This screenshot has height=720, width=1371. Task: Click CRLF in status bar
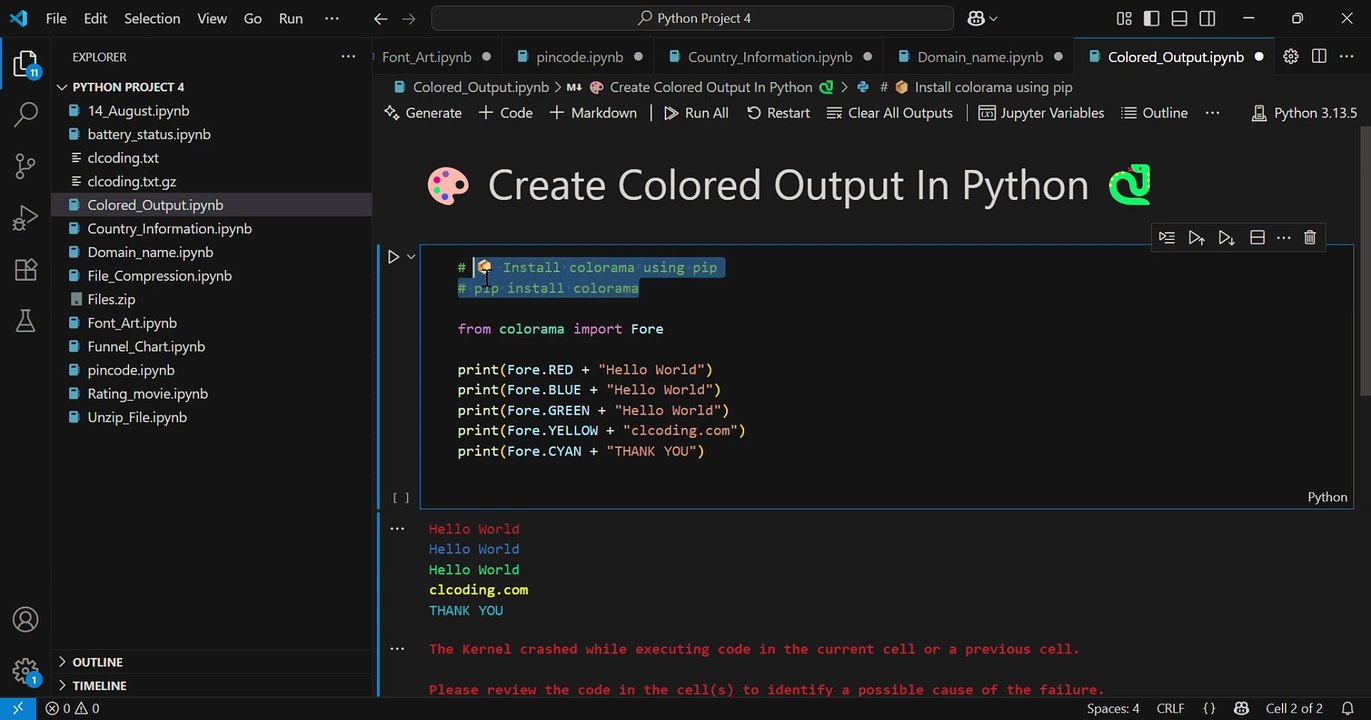1170,709
